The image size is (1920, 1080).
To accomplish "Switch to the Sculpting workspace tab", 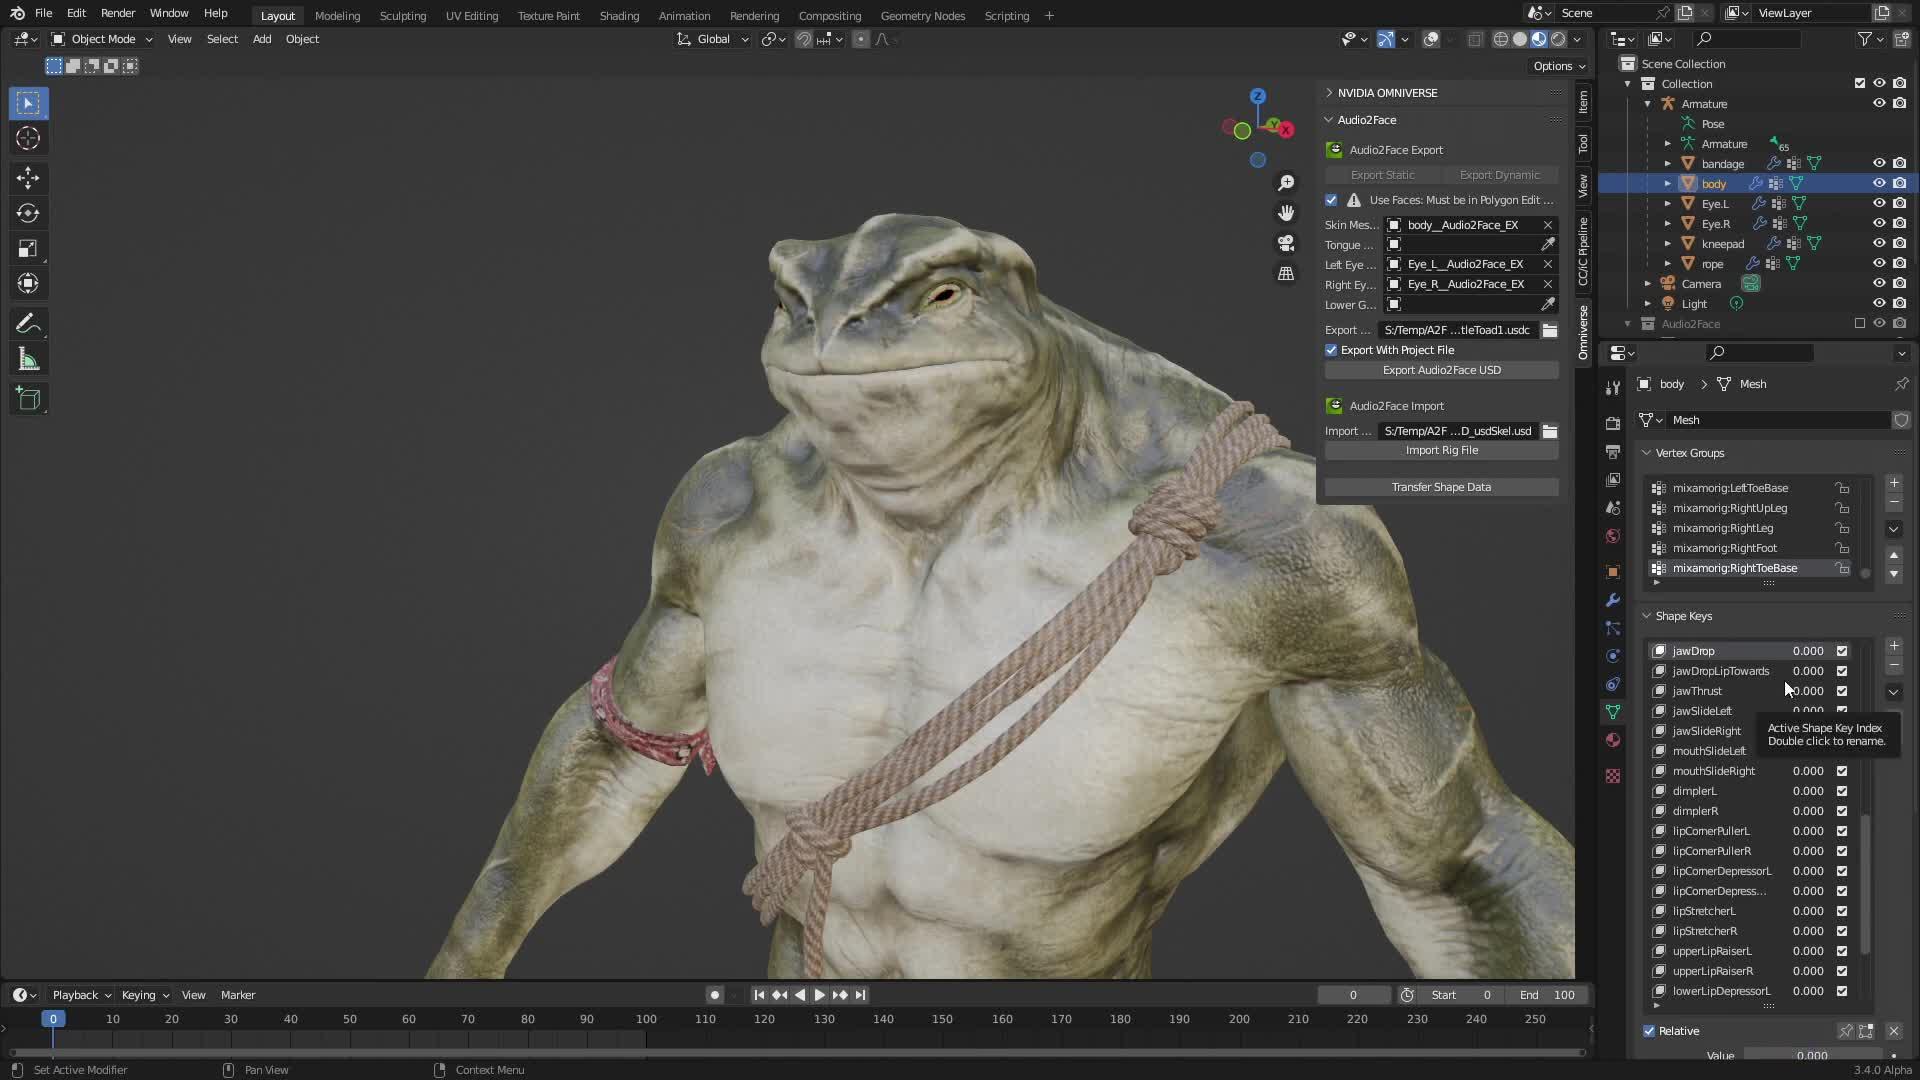I will pos(402,16).
